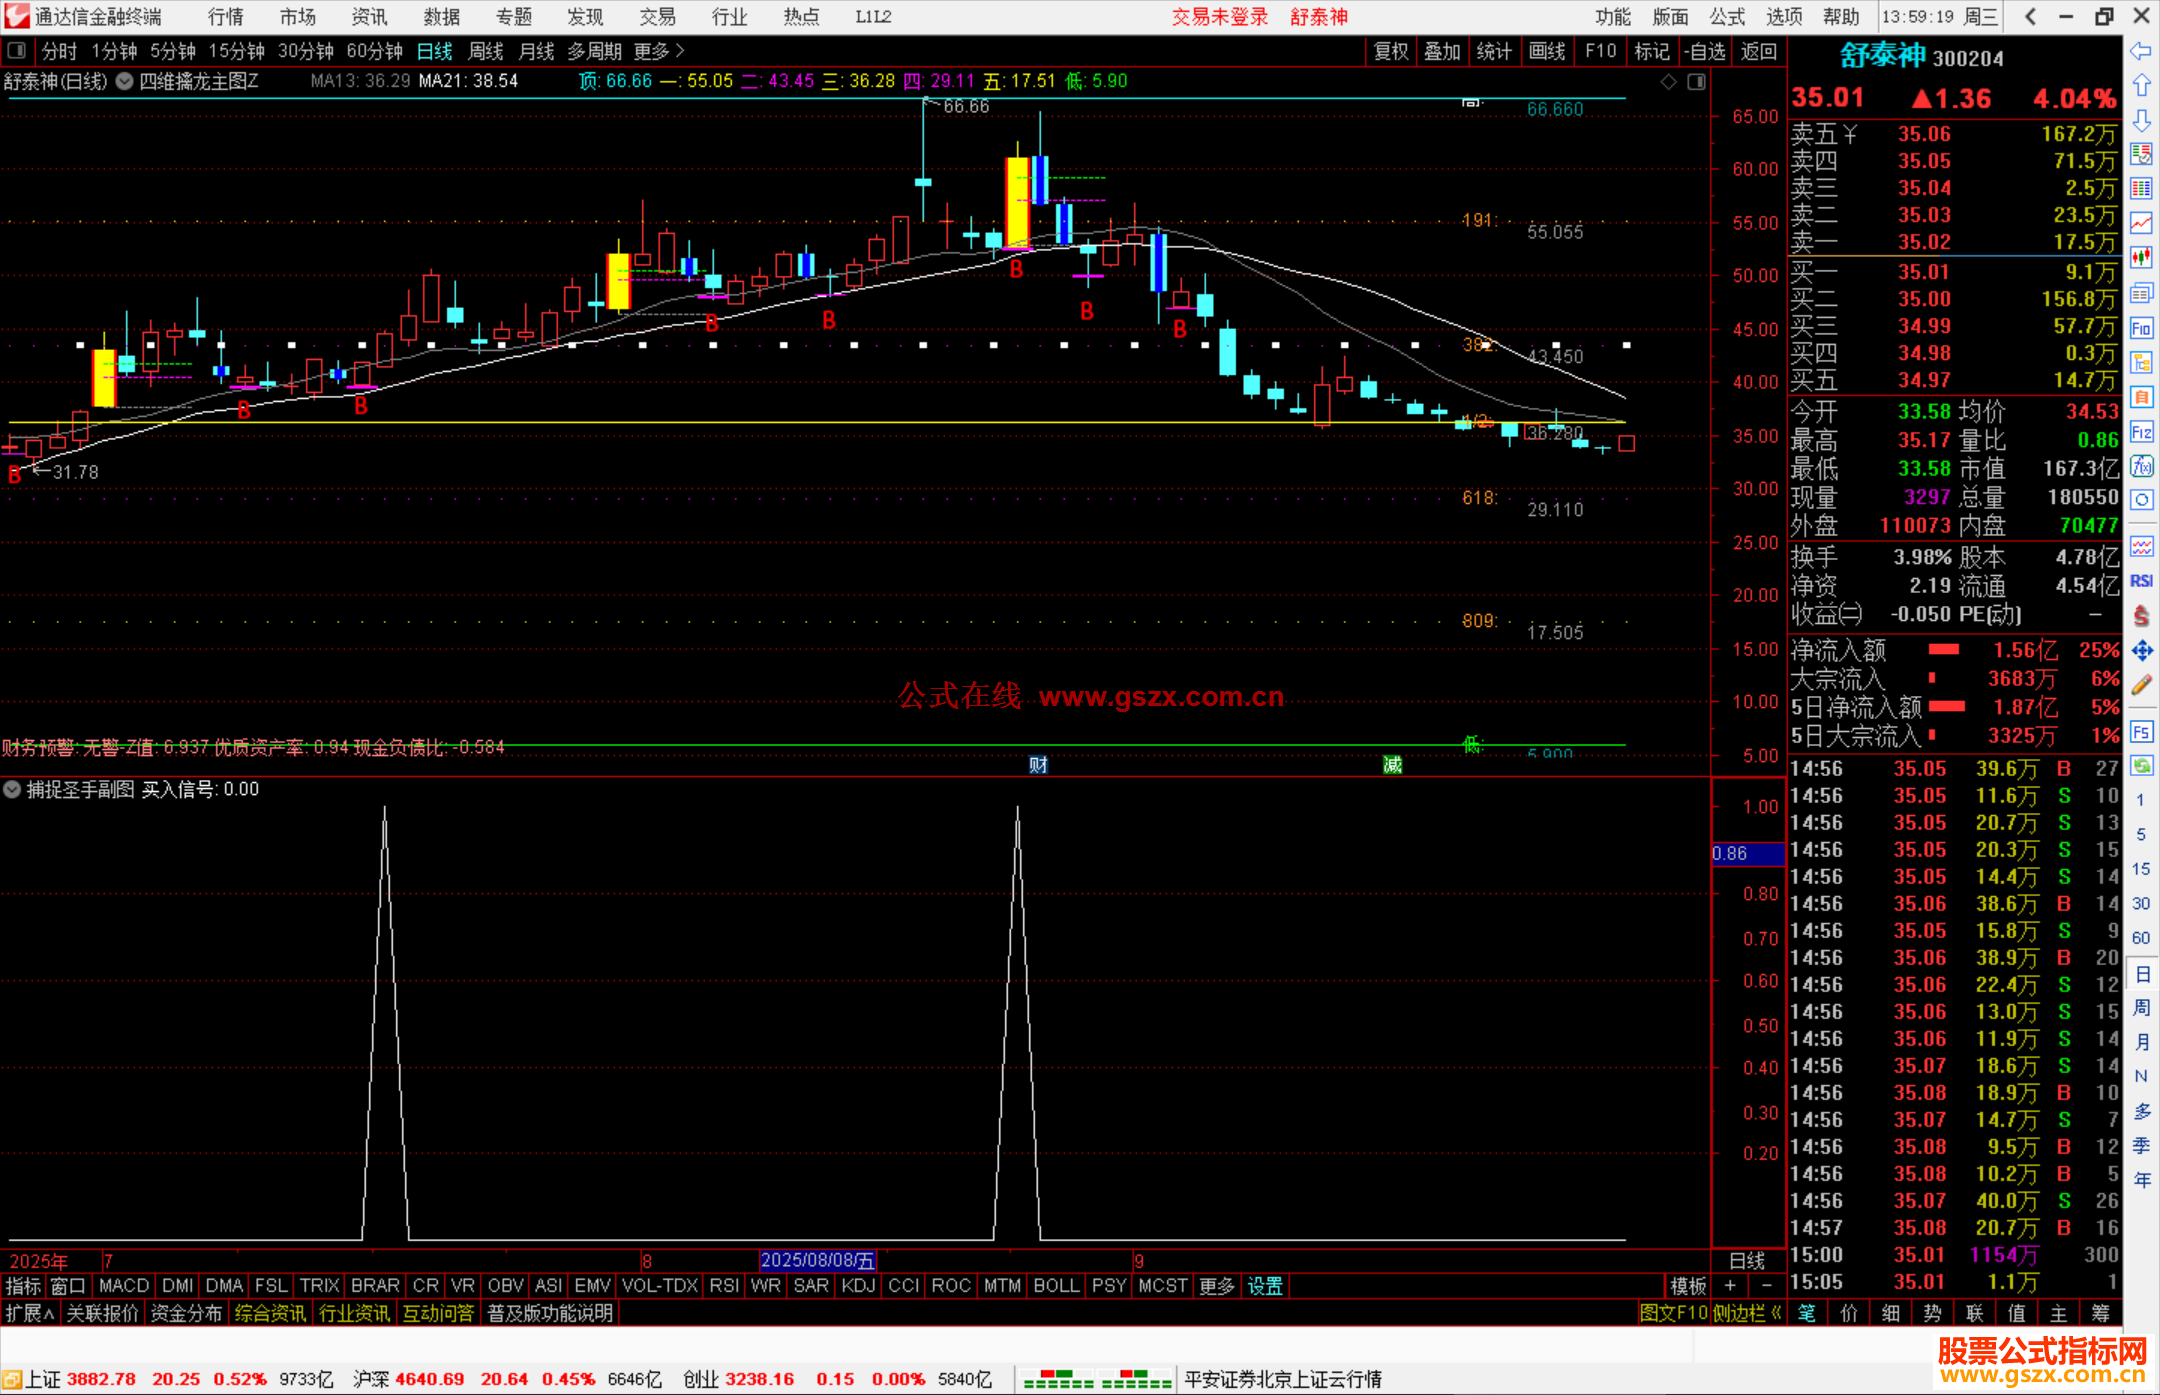
Task: Open the 行情 menu
Action: (x=225, y=17)
